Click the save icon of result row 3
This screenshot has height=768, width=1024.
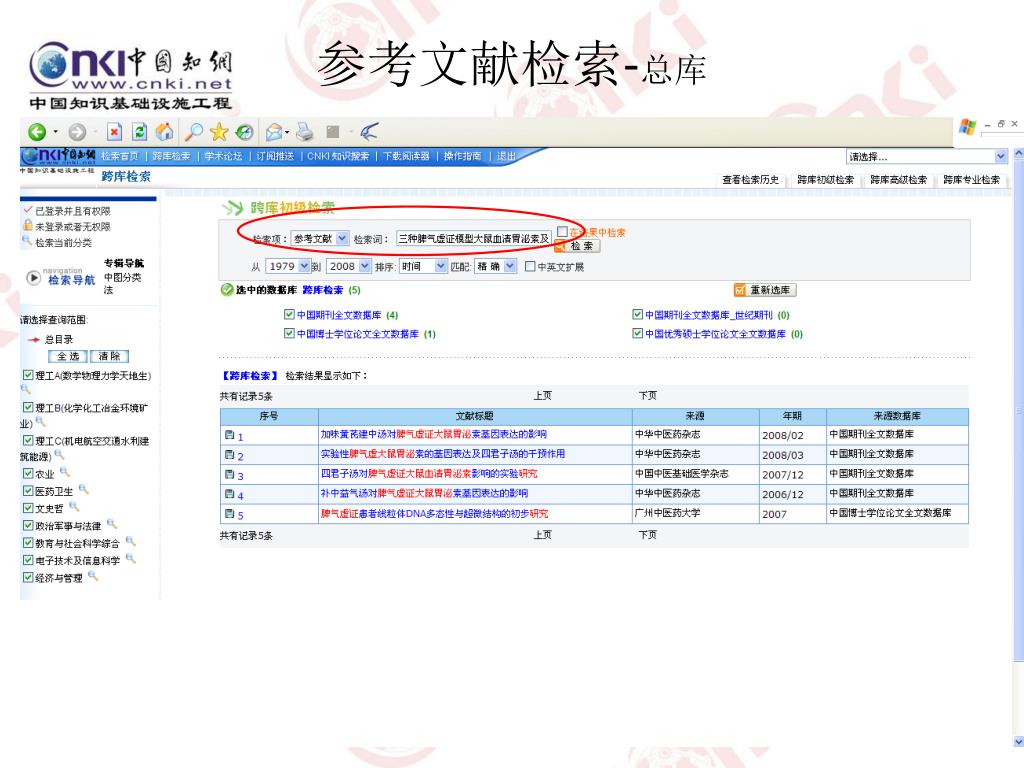(x=229, y=475)
